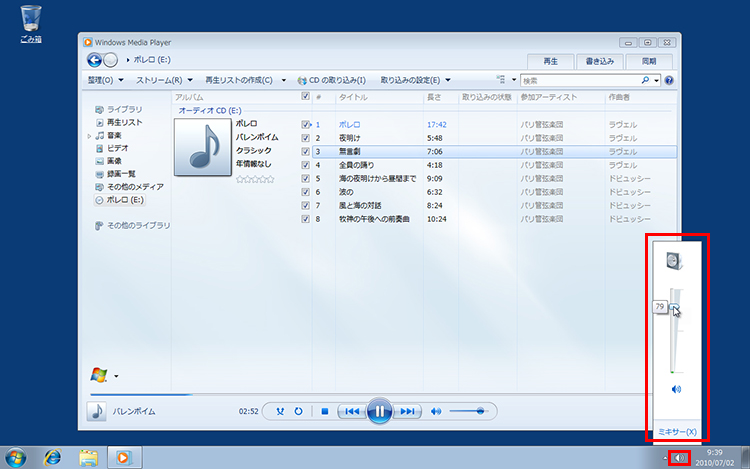Rate the album with the star rating
The height and width of the screenshot is (469, 750).
[x=255, y=179]
